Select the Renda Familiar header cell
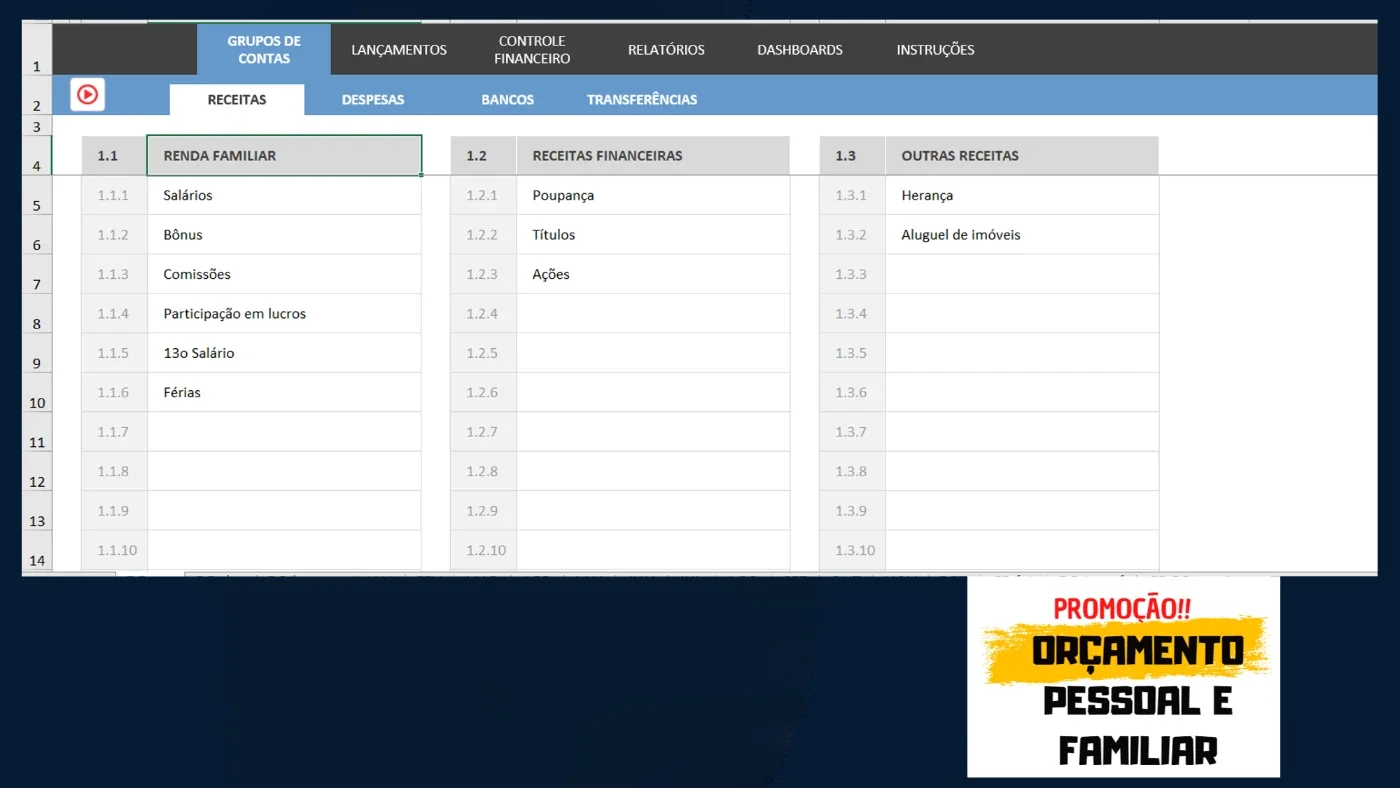 [284, 156]
